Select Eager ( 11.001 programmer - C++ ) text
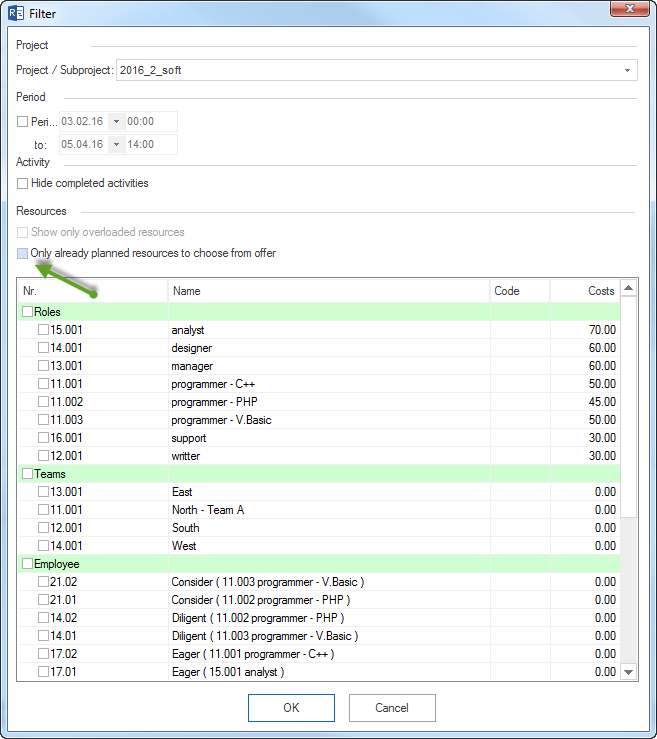657x739 pixels. [x=253, y=654]
